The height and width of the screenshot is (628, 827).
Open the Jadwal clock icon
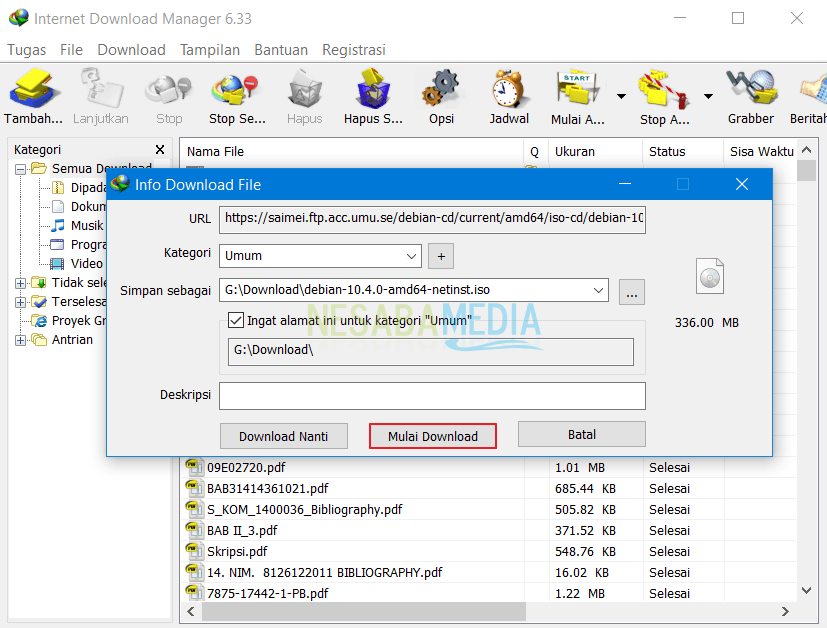(x=508, y=89)
